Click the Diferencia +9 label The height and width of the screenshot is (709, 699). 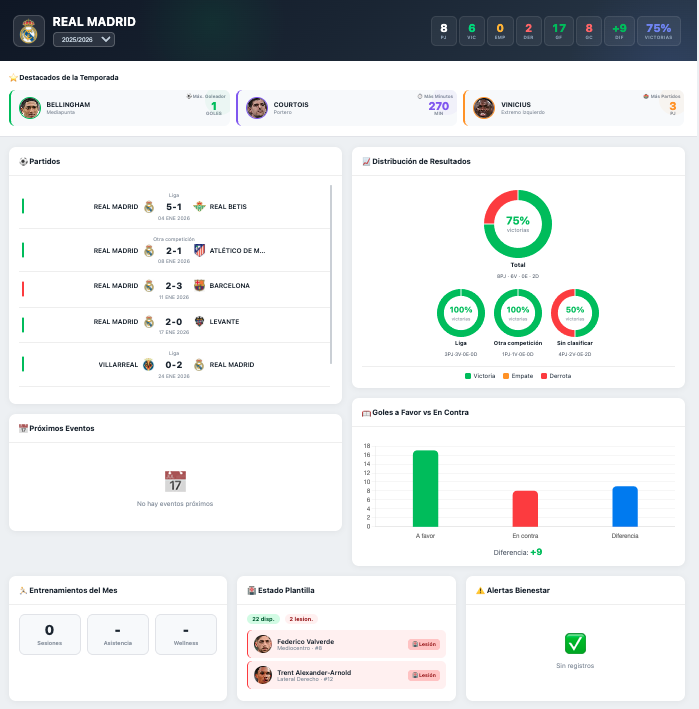(518, 552)
